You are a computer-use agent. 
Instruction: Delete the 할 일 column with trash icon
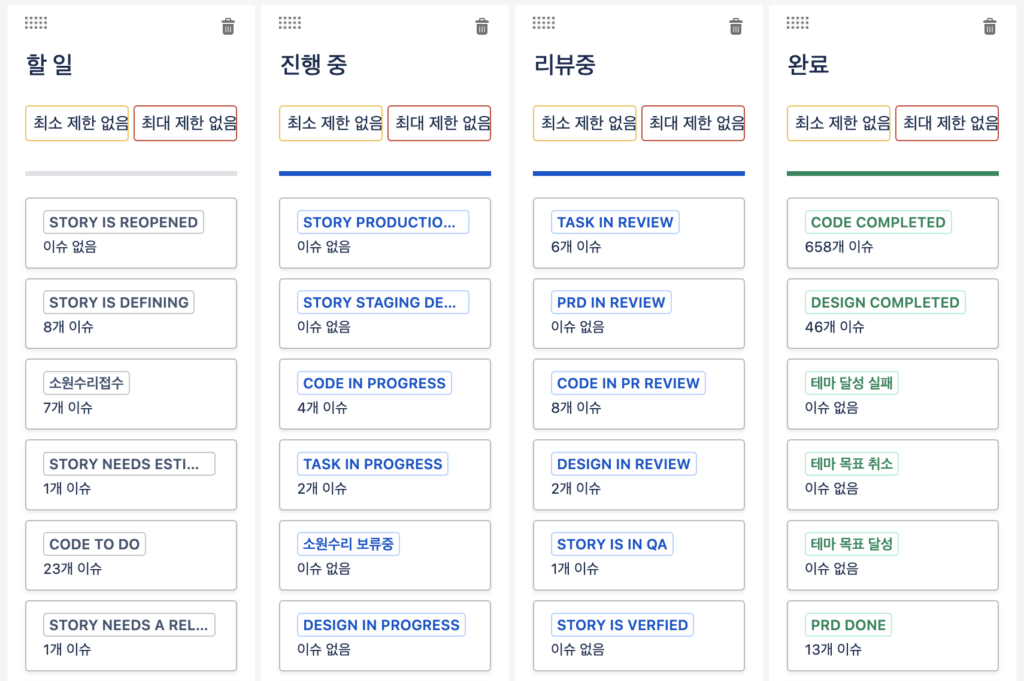point(228,27)
